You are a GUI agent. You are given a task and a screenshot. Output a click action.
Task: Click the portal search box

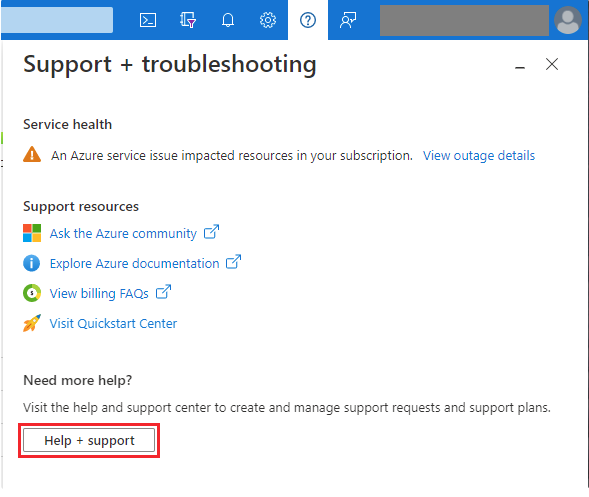pos(57,20)
